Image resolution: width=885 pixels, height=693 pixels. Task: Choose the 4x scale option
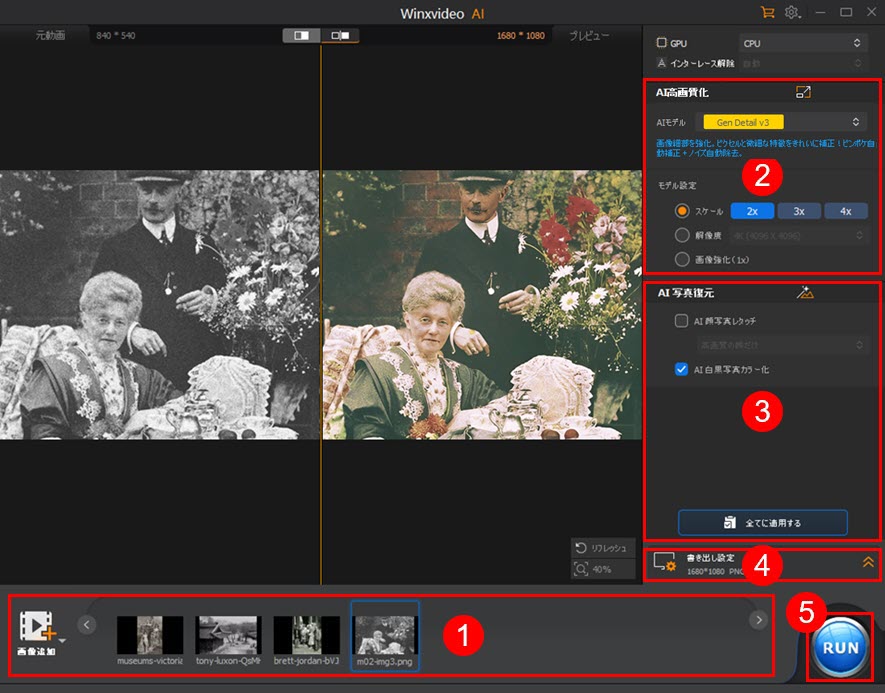845,211
